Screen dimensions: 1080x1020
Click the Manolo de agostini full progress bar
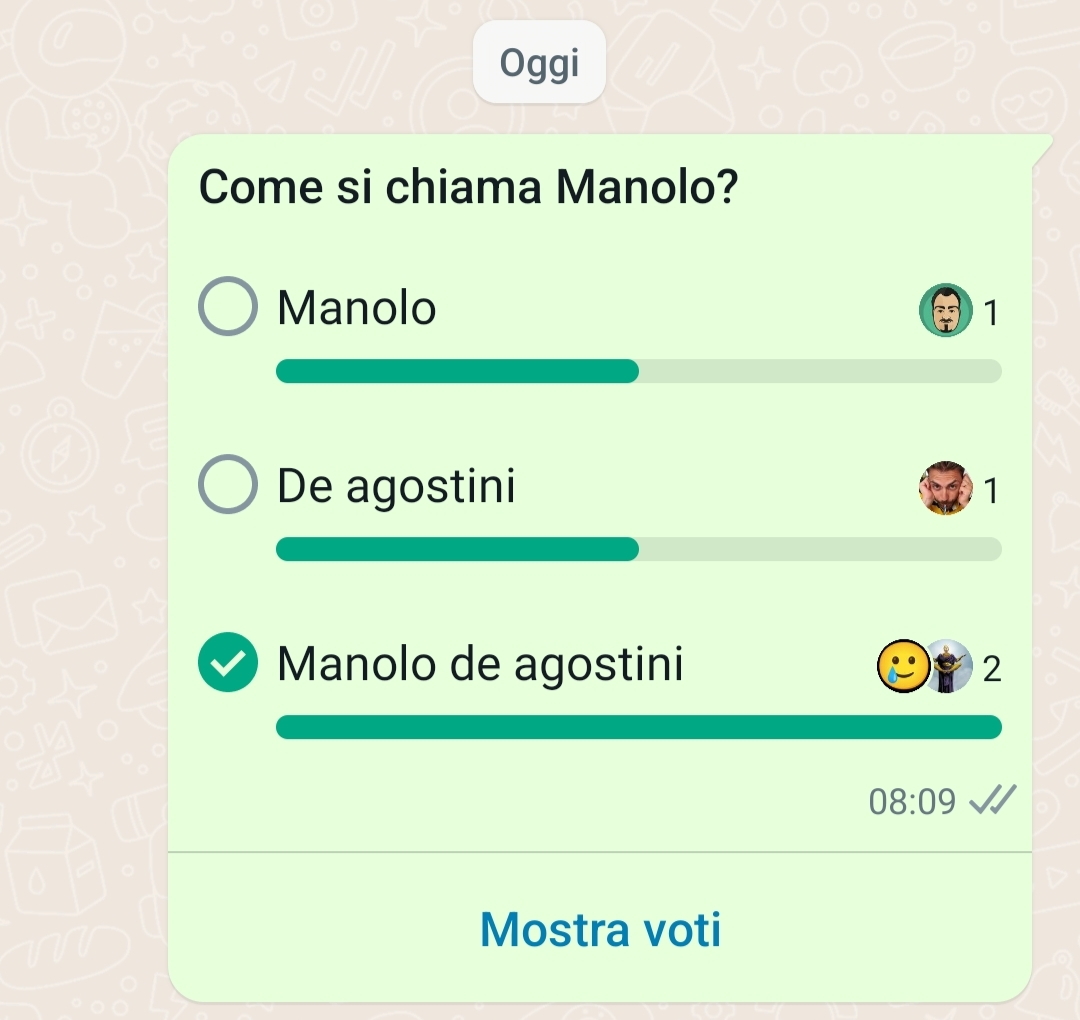pos(638,727)
